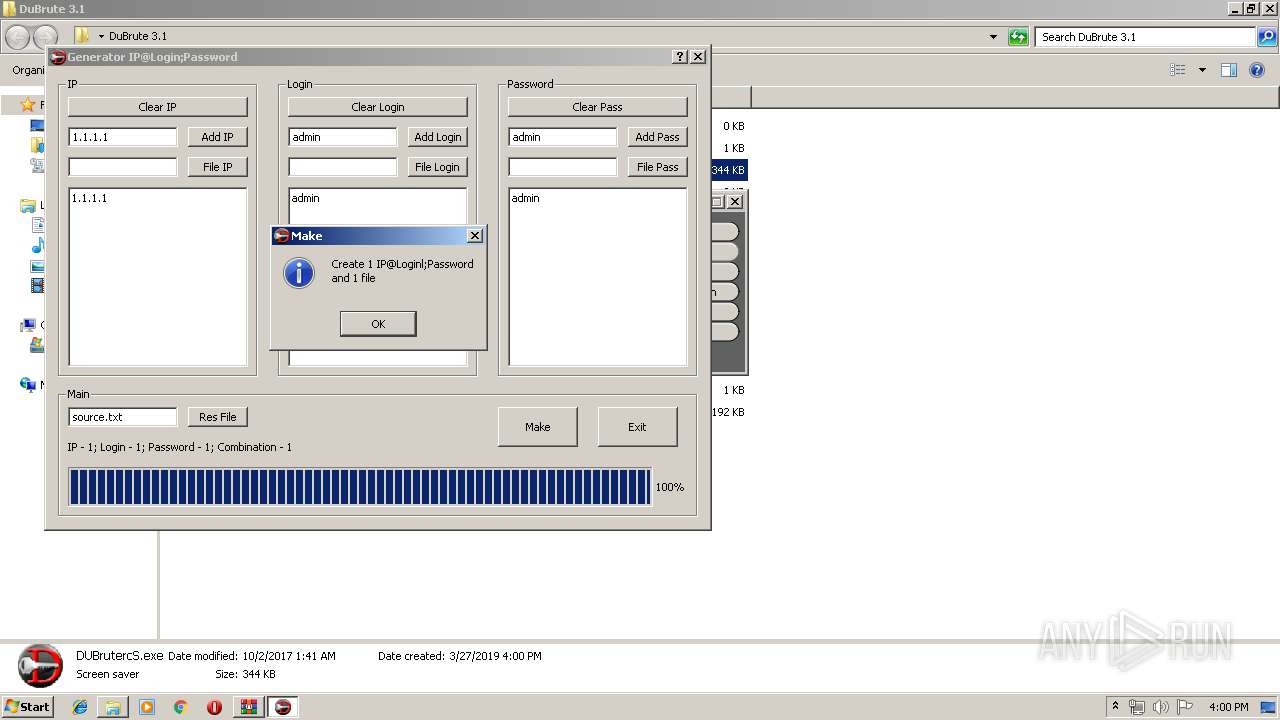Click File Login button
Image resolution: width=1280 pixels, height=720 pixels.
438,167
